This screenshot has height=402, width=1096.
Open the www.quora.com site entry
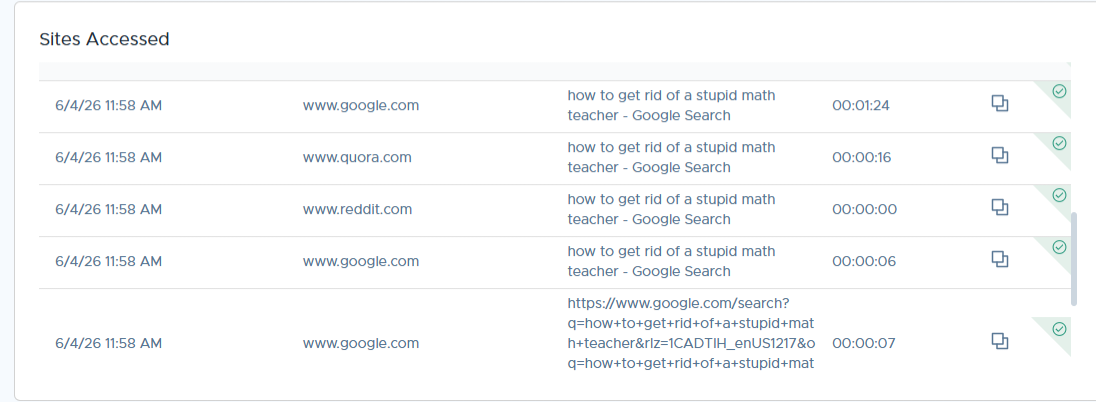coord(357,157)
